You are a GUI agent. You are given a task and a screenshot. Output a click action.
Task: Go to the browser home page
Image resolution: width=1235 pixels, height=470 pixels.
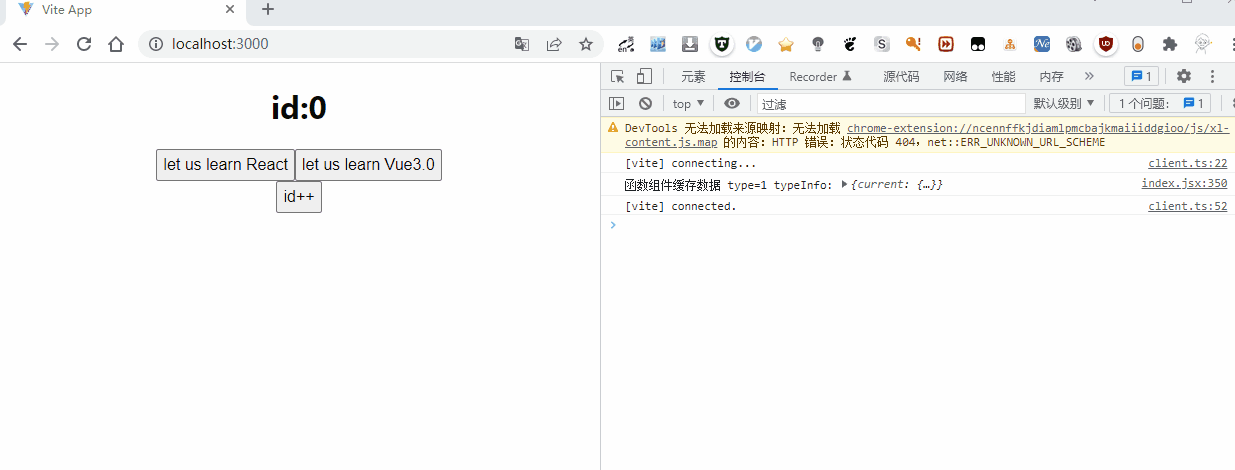click(x=116, y=44)
